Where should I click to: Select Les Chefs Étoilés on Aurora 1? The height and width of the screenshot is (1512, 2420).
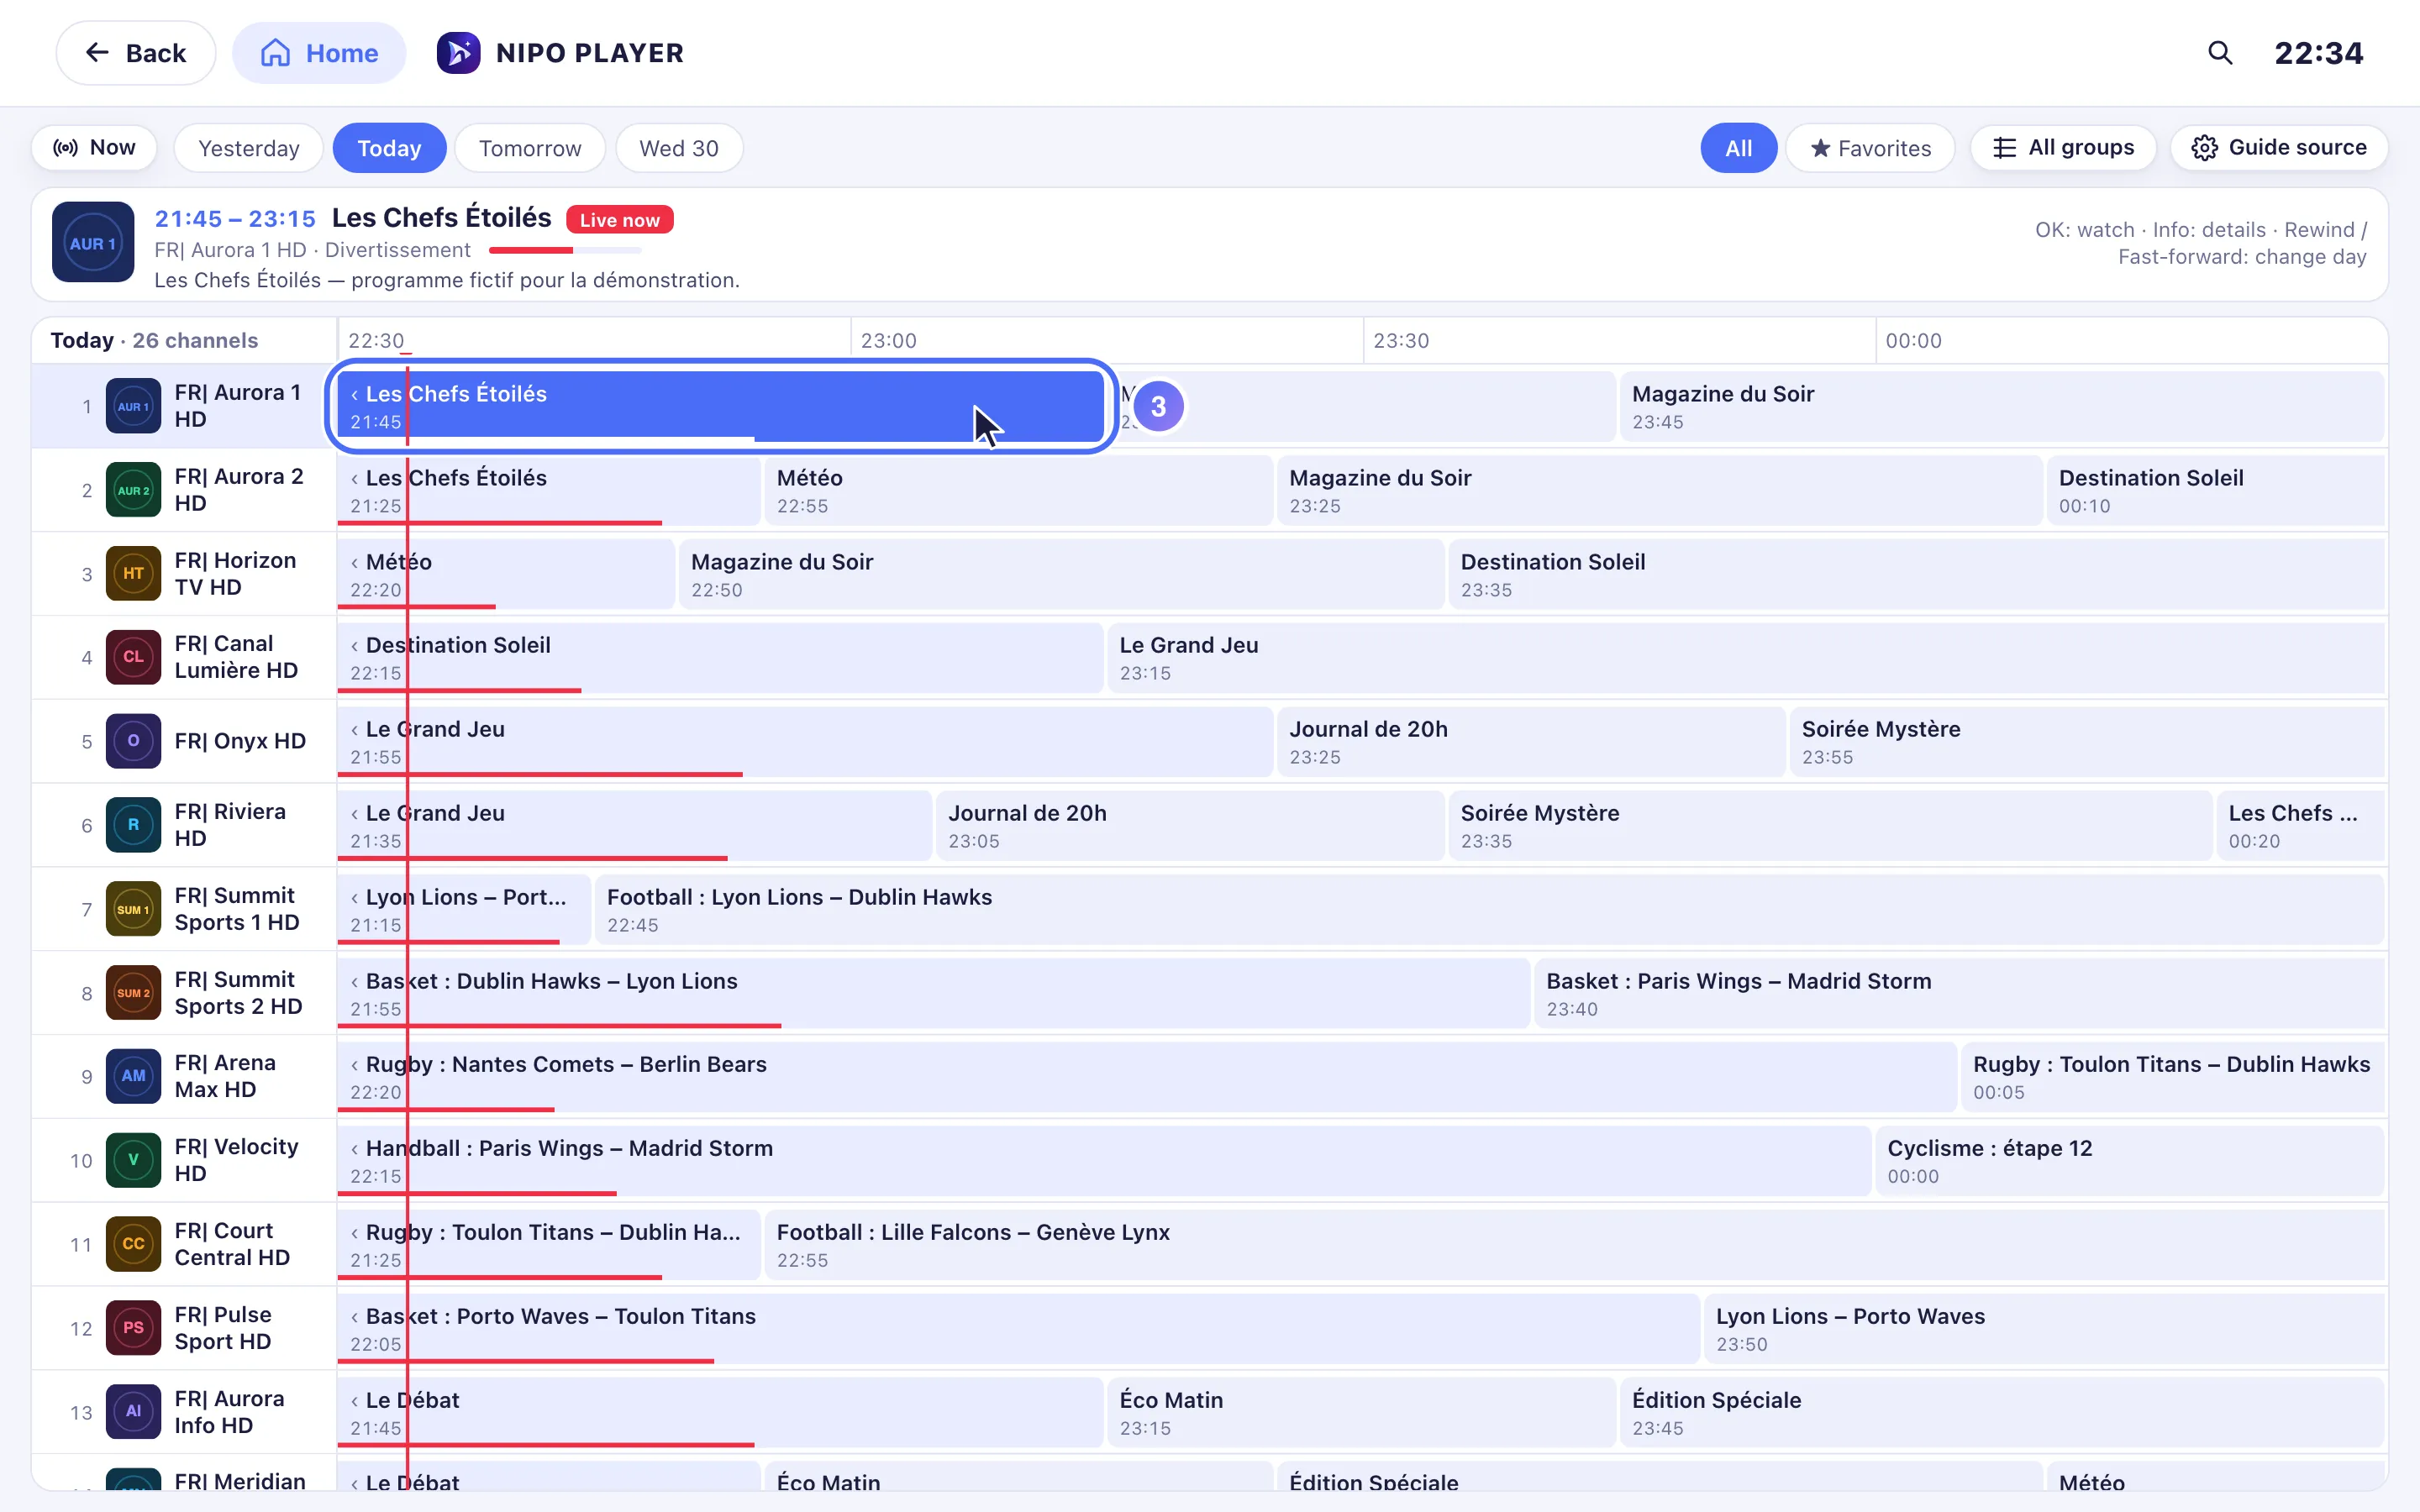pyautogui.click(x=720, y=406)
